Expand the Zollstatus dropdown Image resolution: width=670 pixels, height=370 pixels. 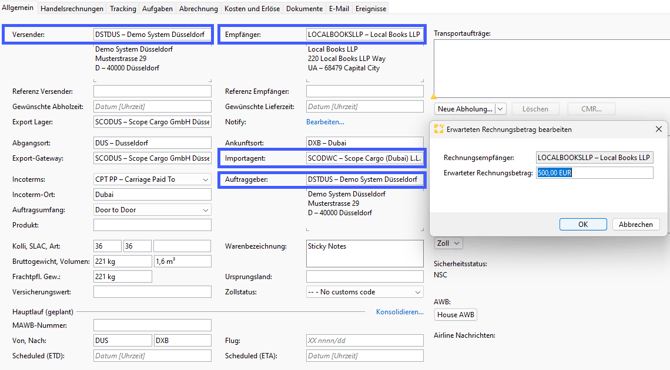(x=417, y=292)
